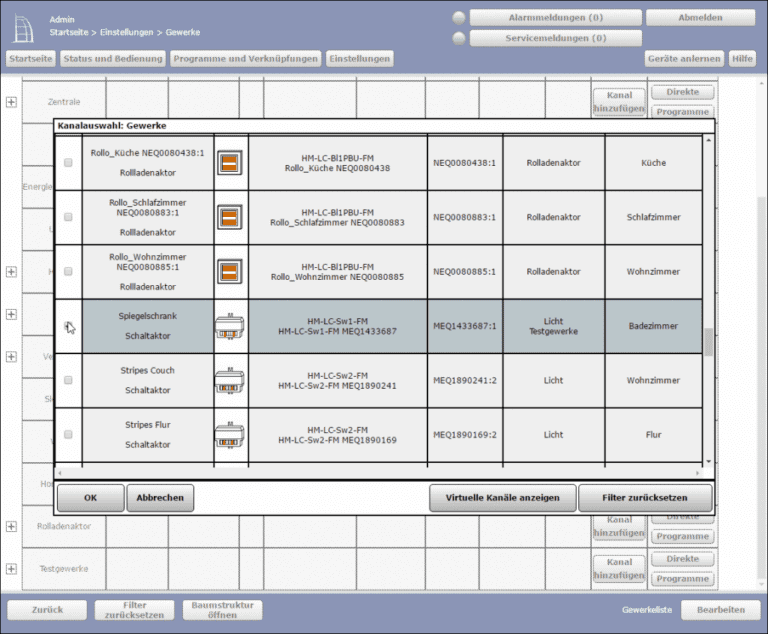Open Programme und Verknüpfungen menu
The width and height of the screenshot is (768, 634).
click(x=245, y=59)
